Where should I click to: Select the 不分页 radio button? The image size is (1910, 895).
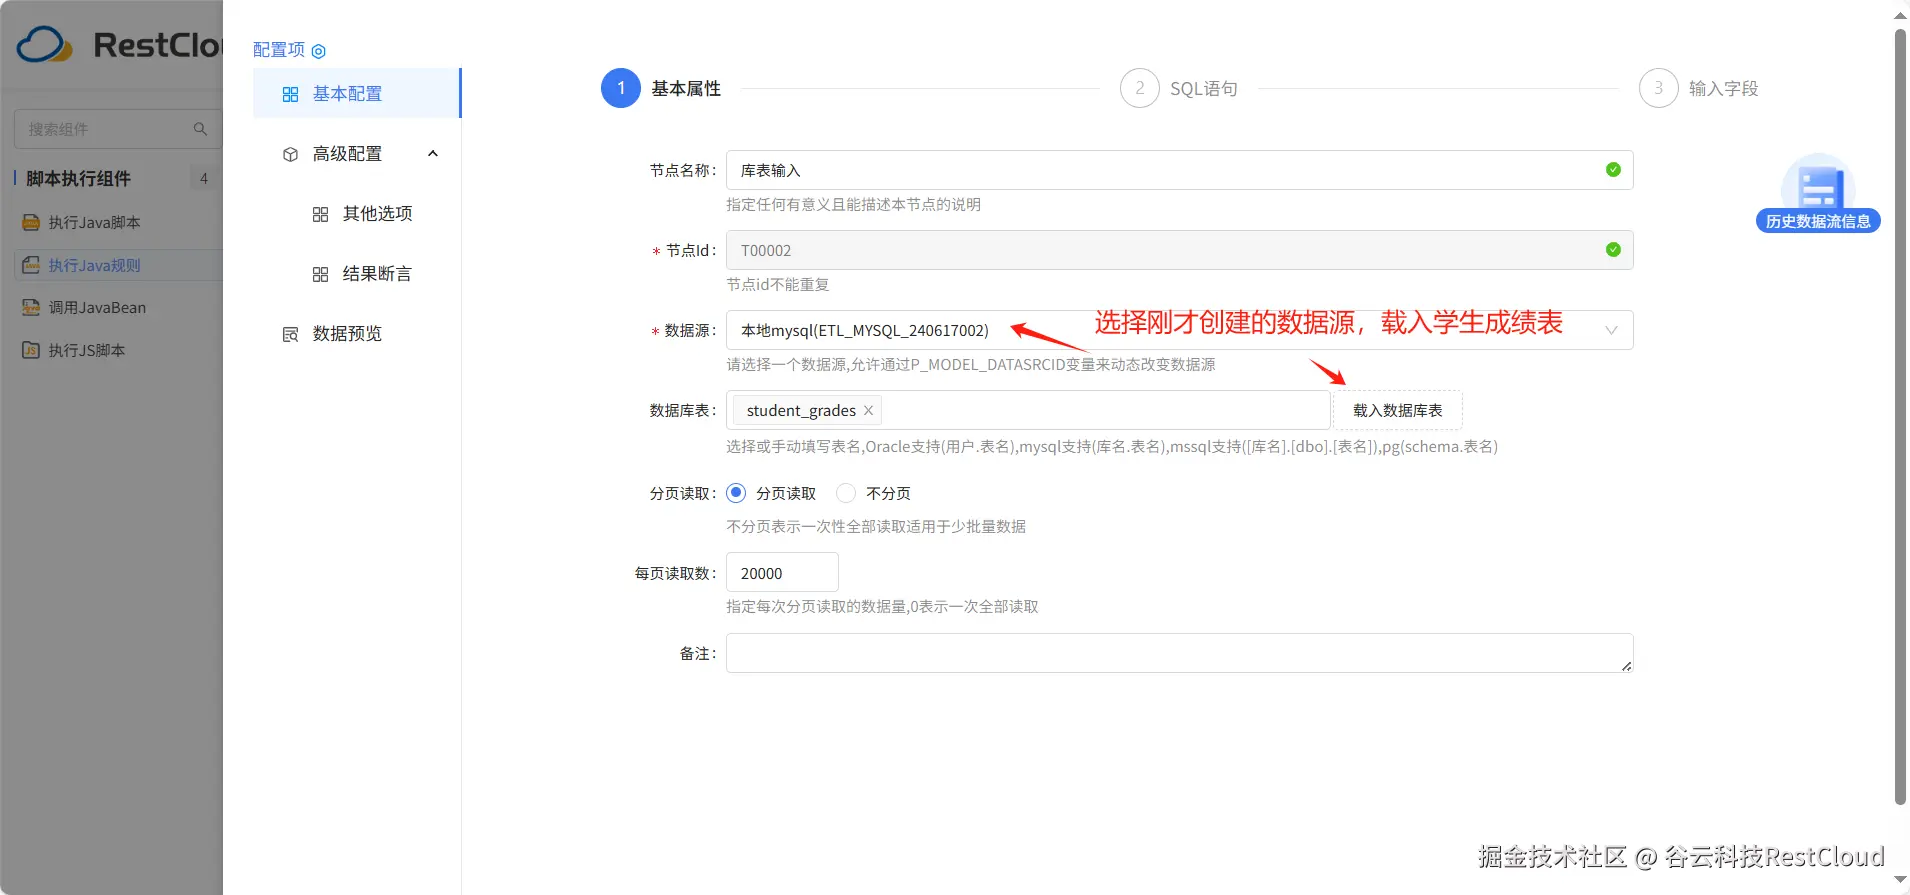[846, 493]
